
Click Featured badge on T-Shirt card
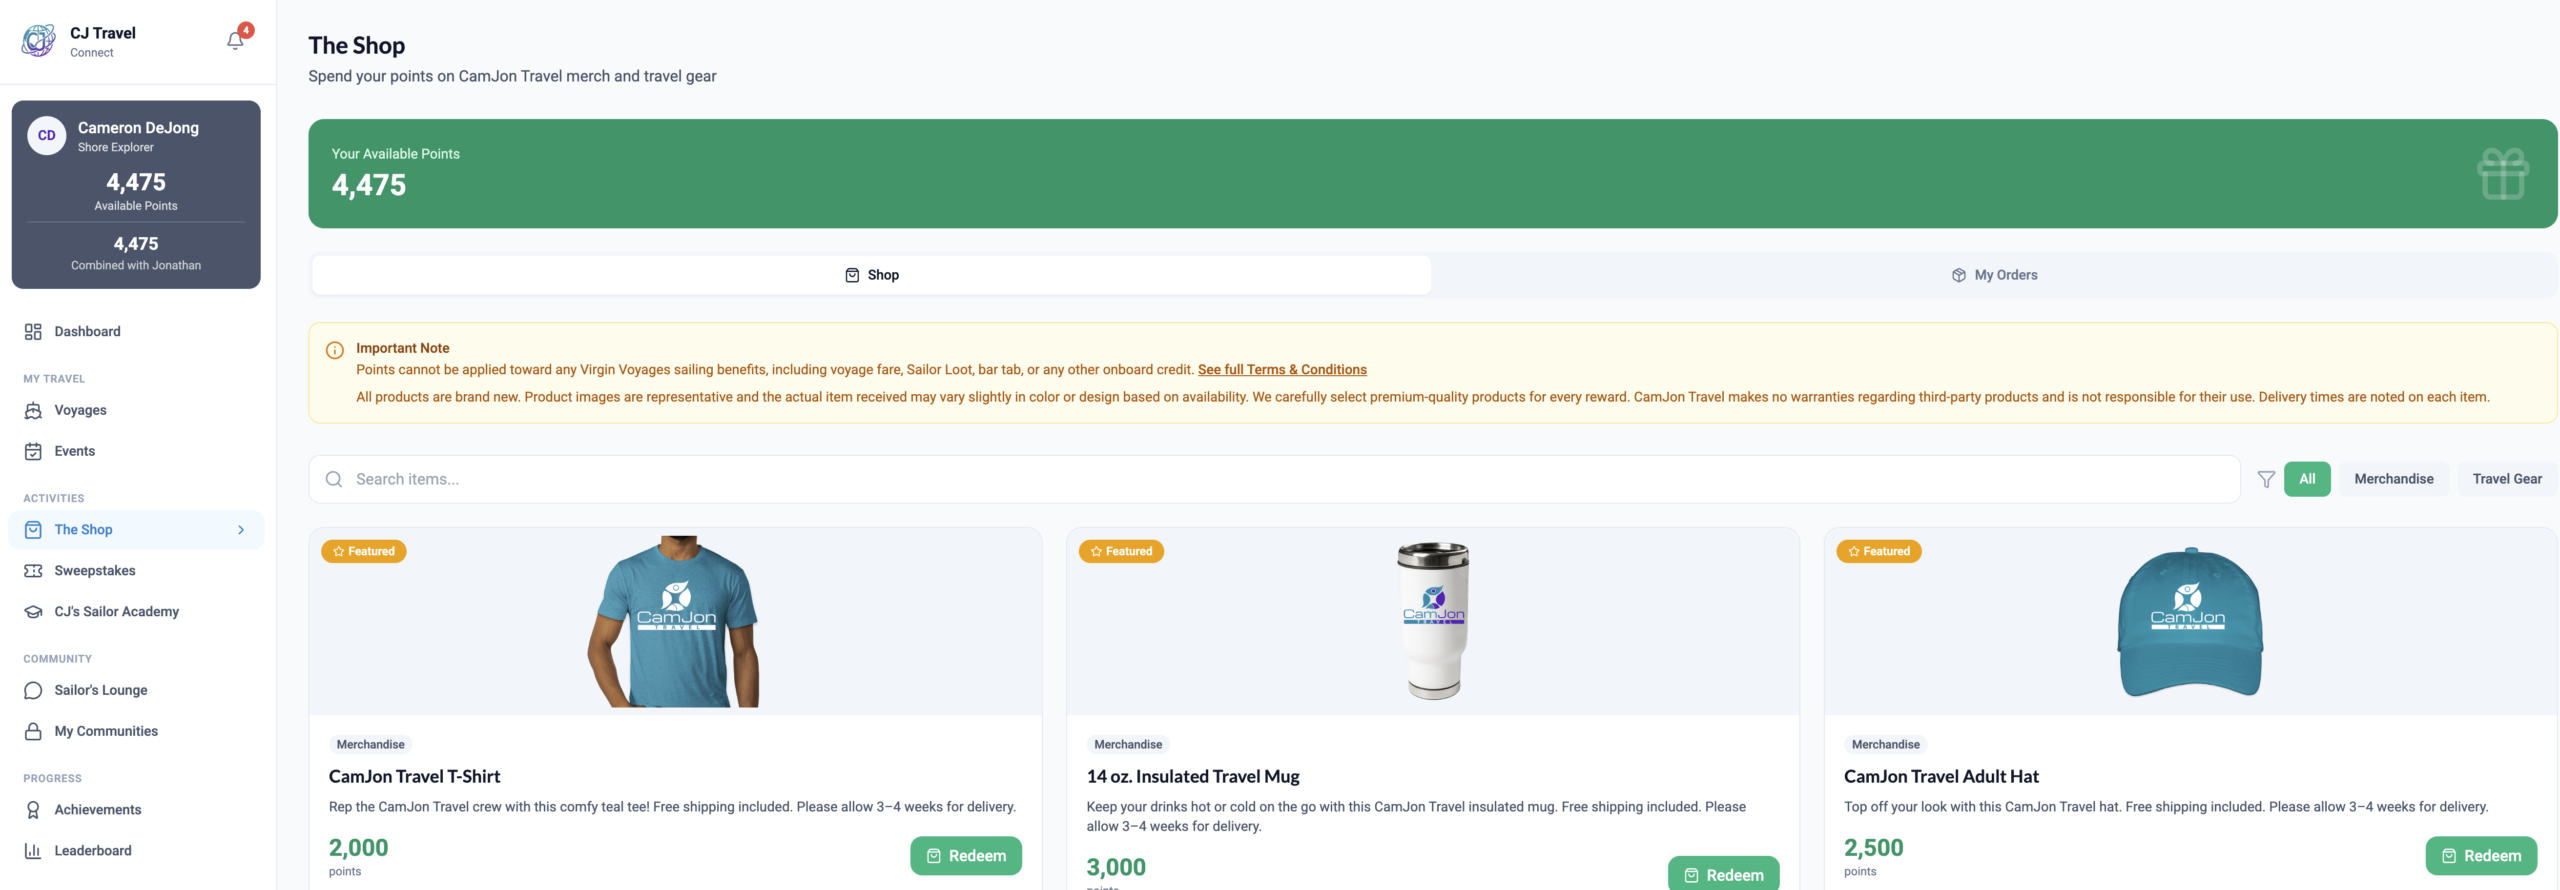(x=364, y=552)
